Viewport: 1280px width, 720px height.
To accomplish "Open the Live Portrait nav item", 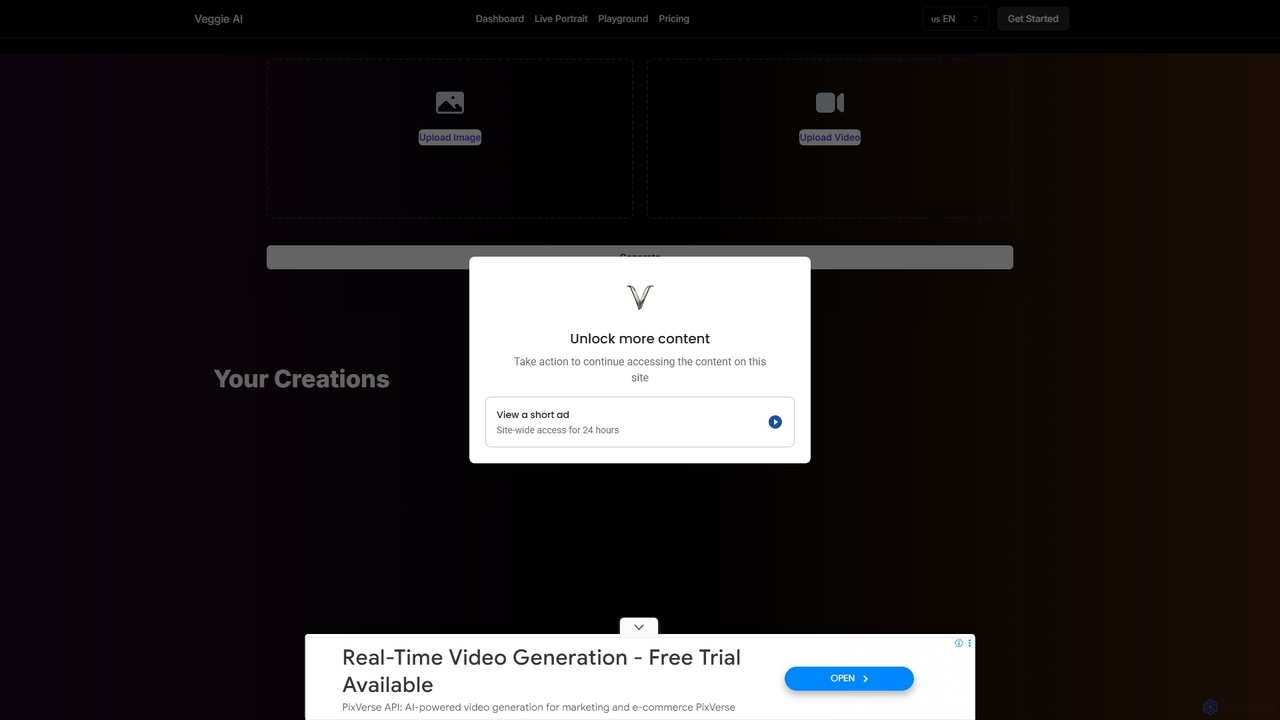I will pyautogui.click(x=561, y=19).
